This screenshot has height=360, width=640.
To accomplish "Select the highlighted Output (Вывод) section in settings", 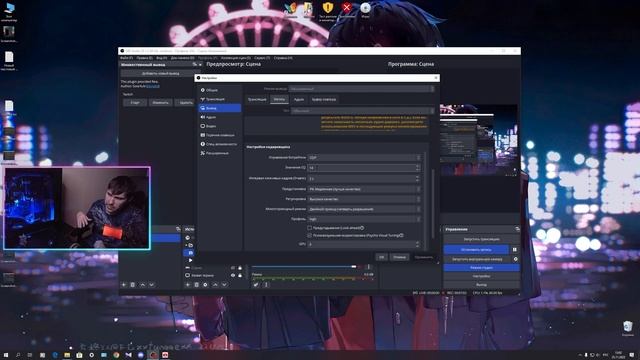I will pos(220,108).
